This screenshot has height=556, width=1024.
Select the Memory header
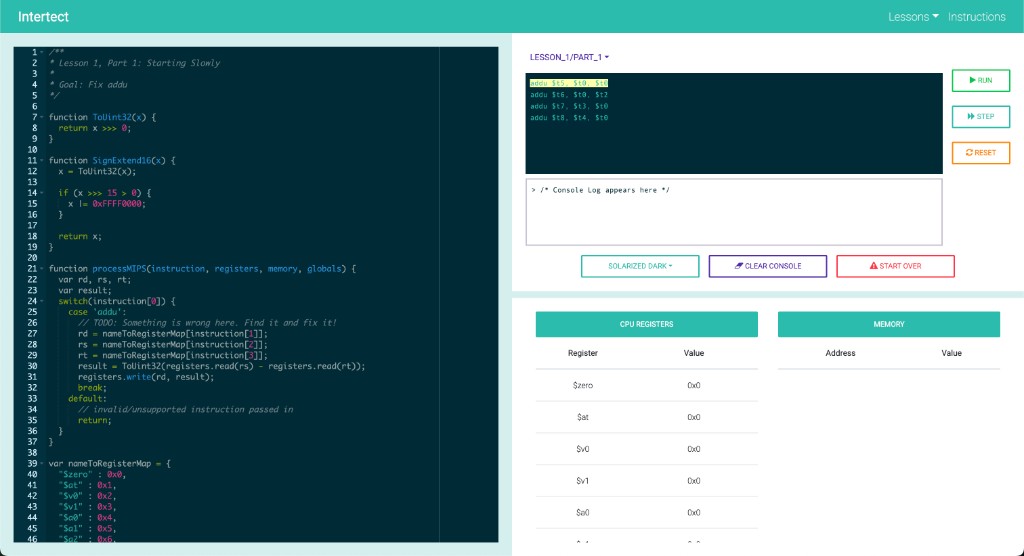[x=888, y=324]
